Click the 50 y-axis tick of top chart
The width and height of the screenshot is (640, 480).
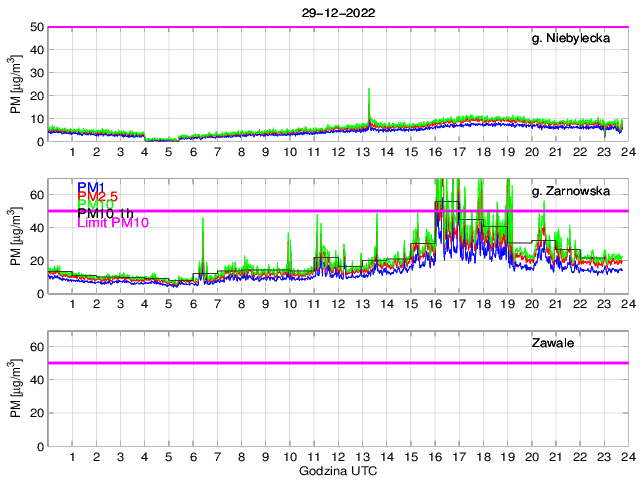point(37,27)
